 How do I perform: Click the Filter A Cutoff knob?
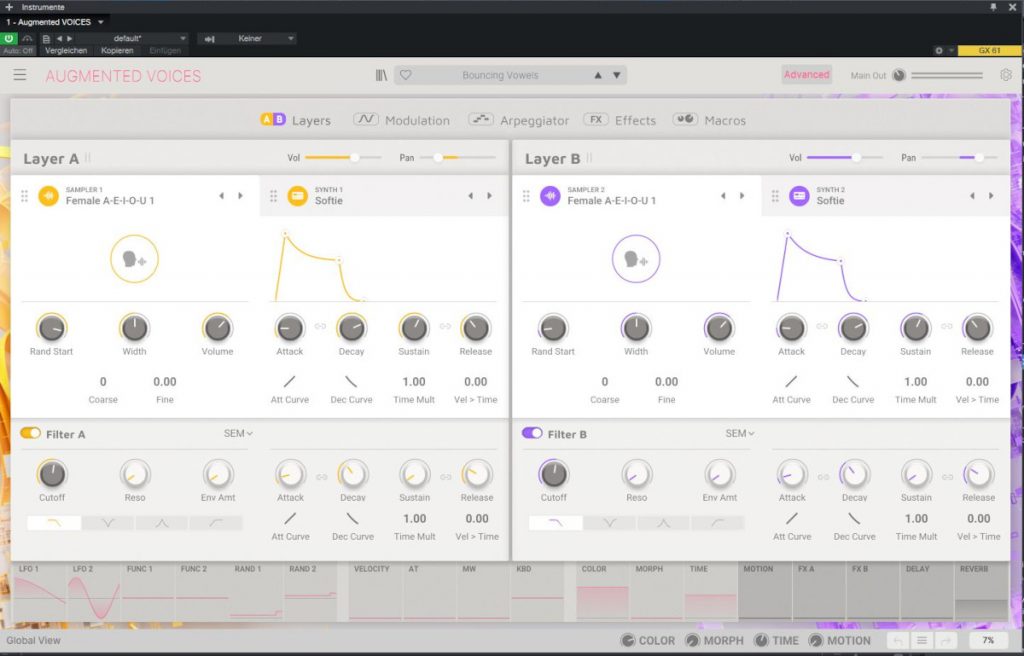[x=52, y=474]
